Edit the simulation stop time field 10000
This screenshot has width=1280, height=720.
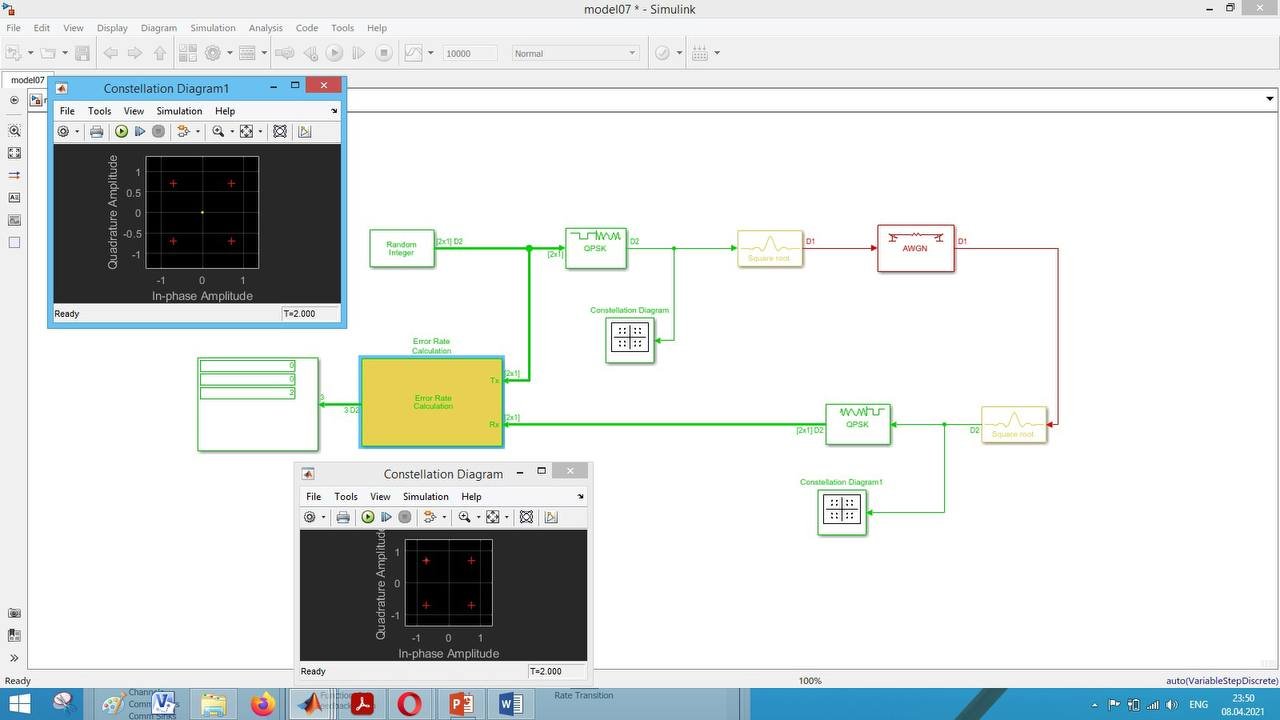click(x=469, y=53)
